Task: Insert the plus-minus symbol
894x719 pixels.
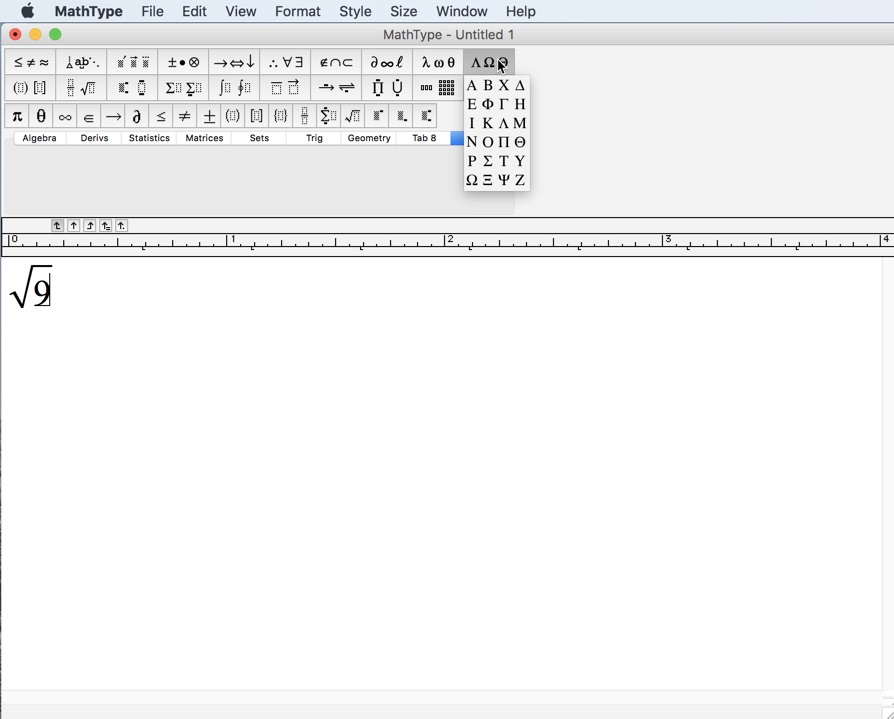Action: click(208, 115)
